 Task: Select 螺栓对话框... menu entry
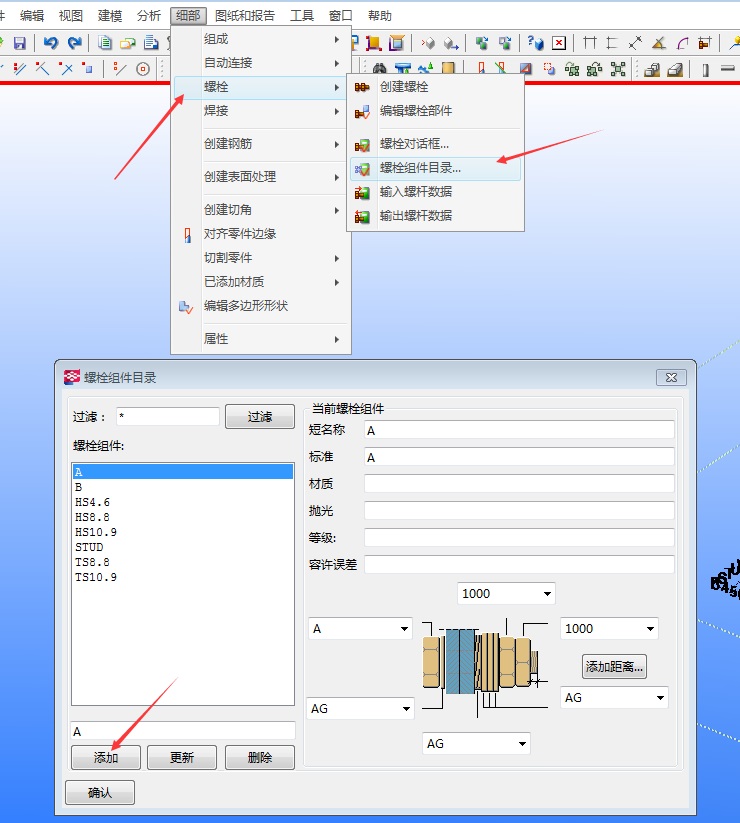pos(435,144)
